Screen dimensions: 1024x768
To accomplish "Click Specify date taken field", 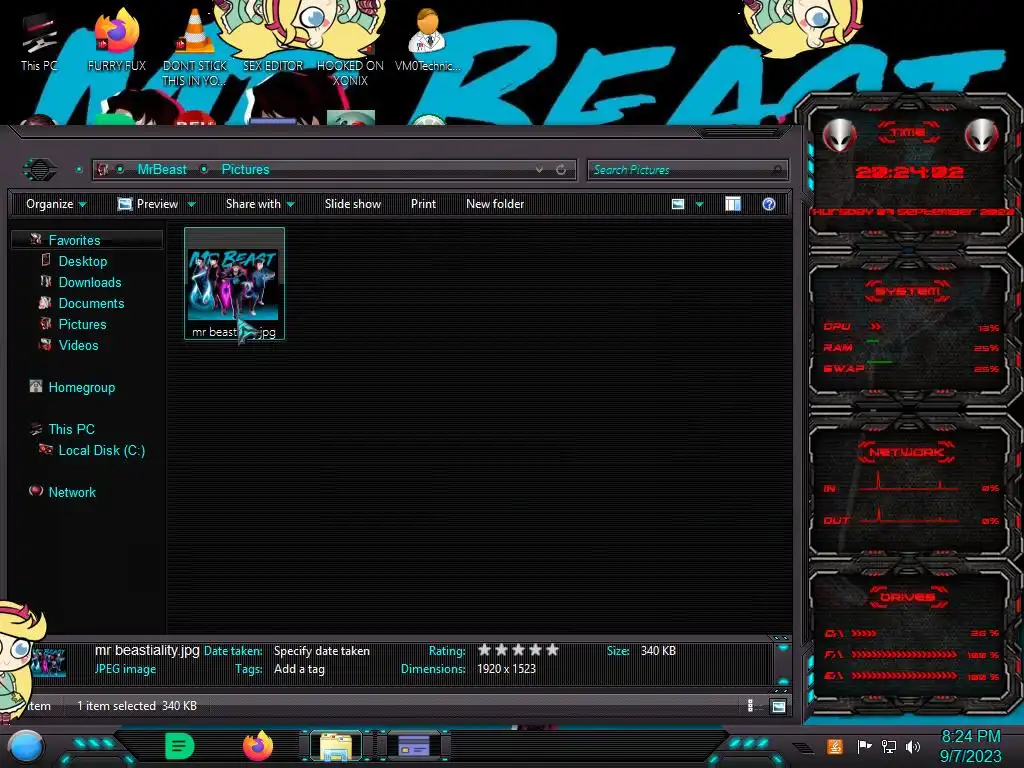I will [x=321, y=650].
